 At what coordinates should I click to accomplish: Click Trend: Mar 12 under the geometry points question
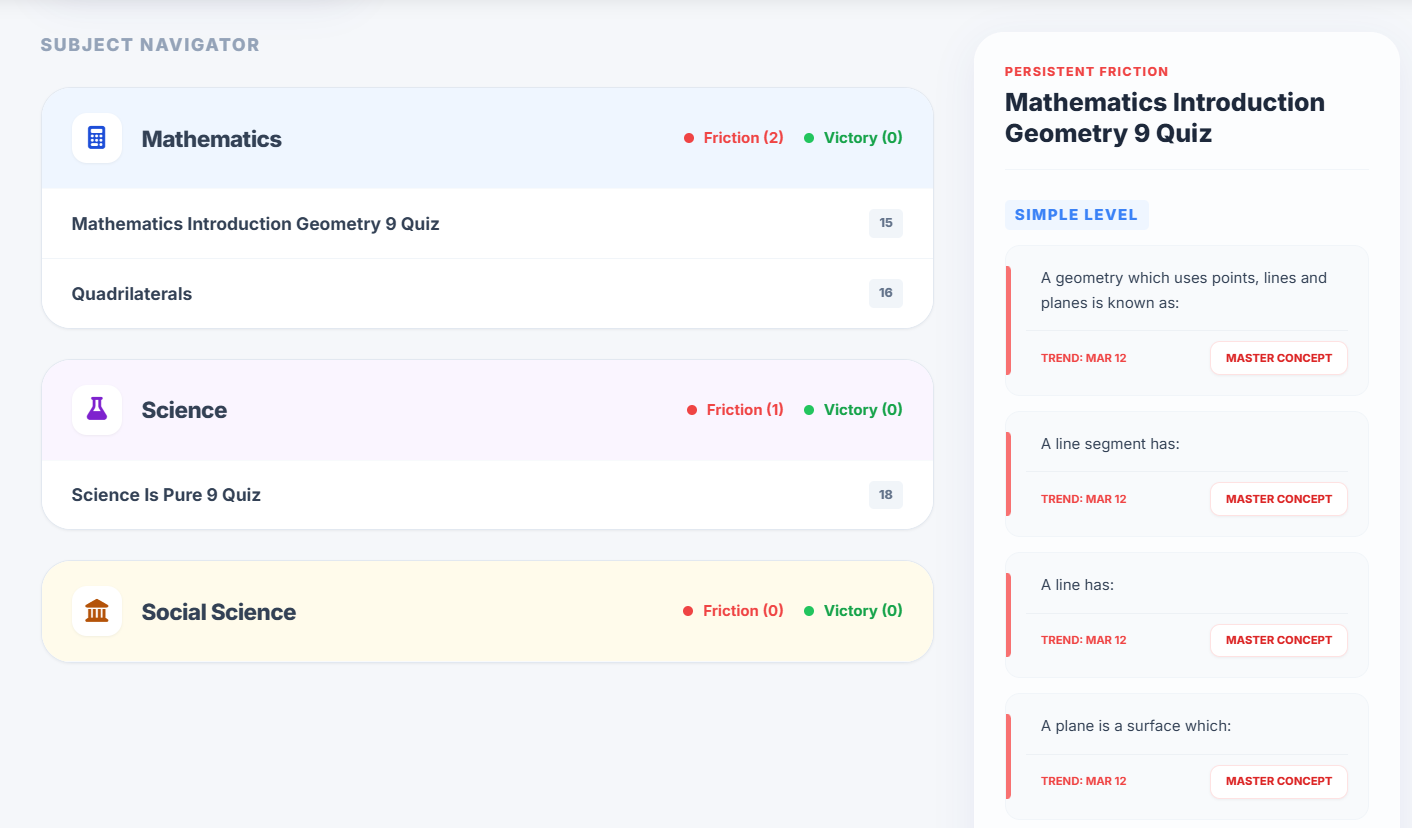[x=1084, y=358]
